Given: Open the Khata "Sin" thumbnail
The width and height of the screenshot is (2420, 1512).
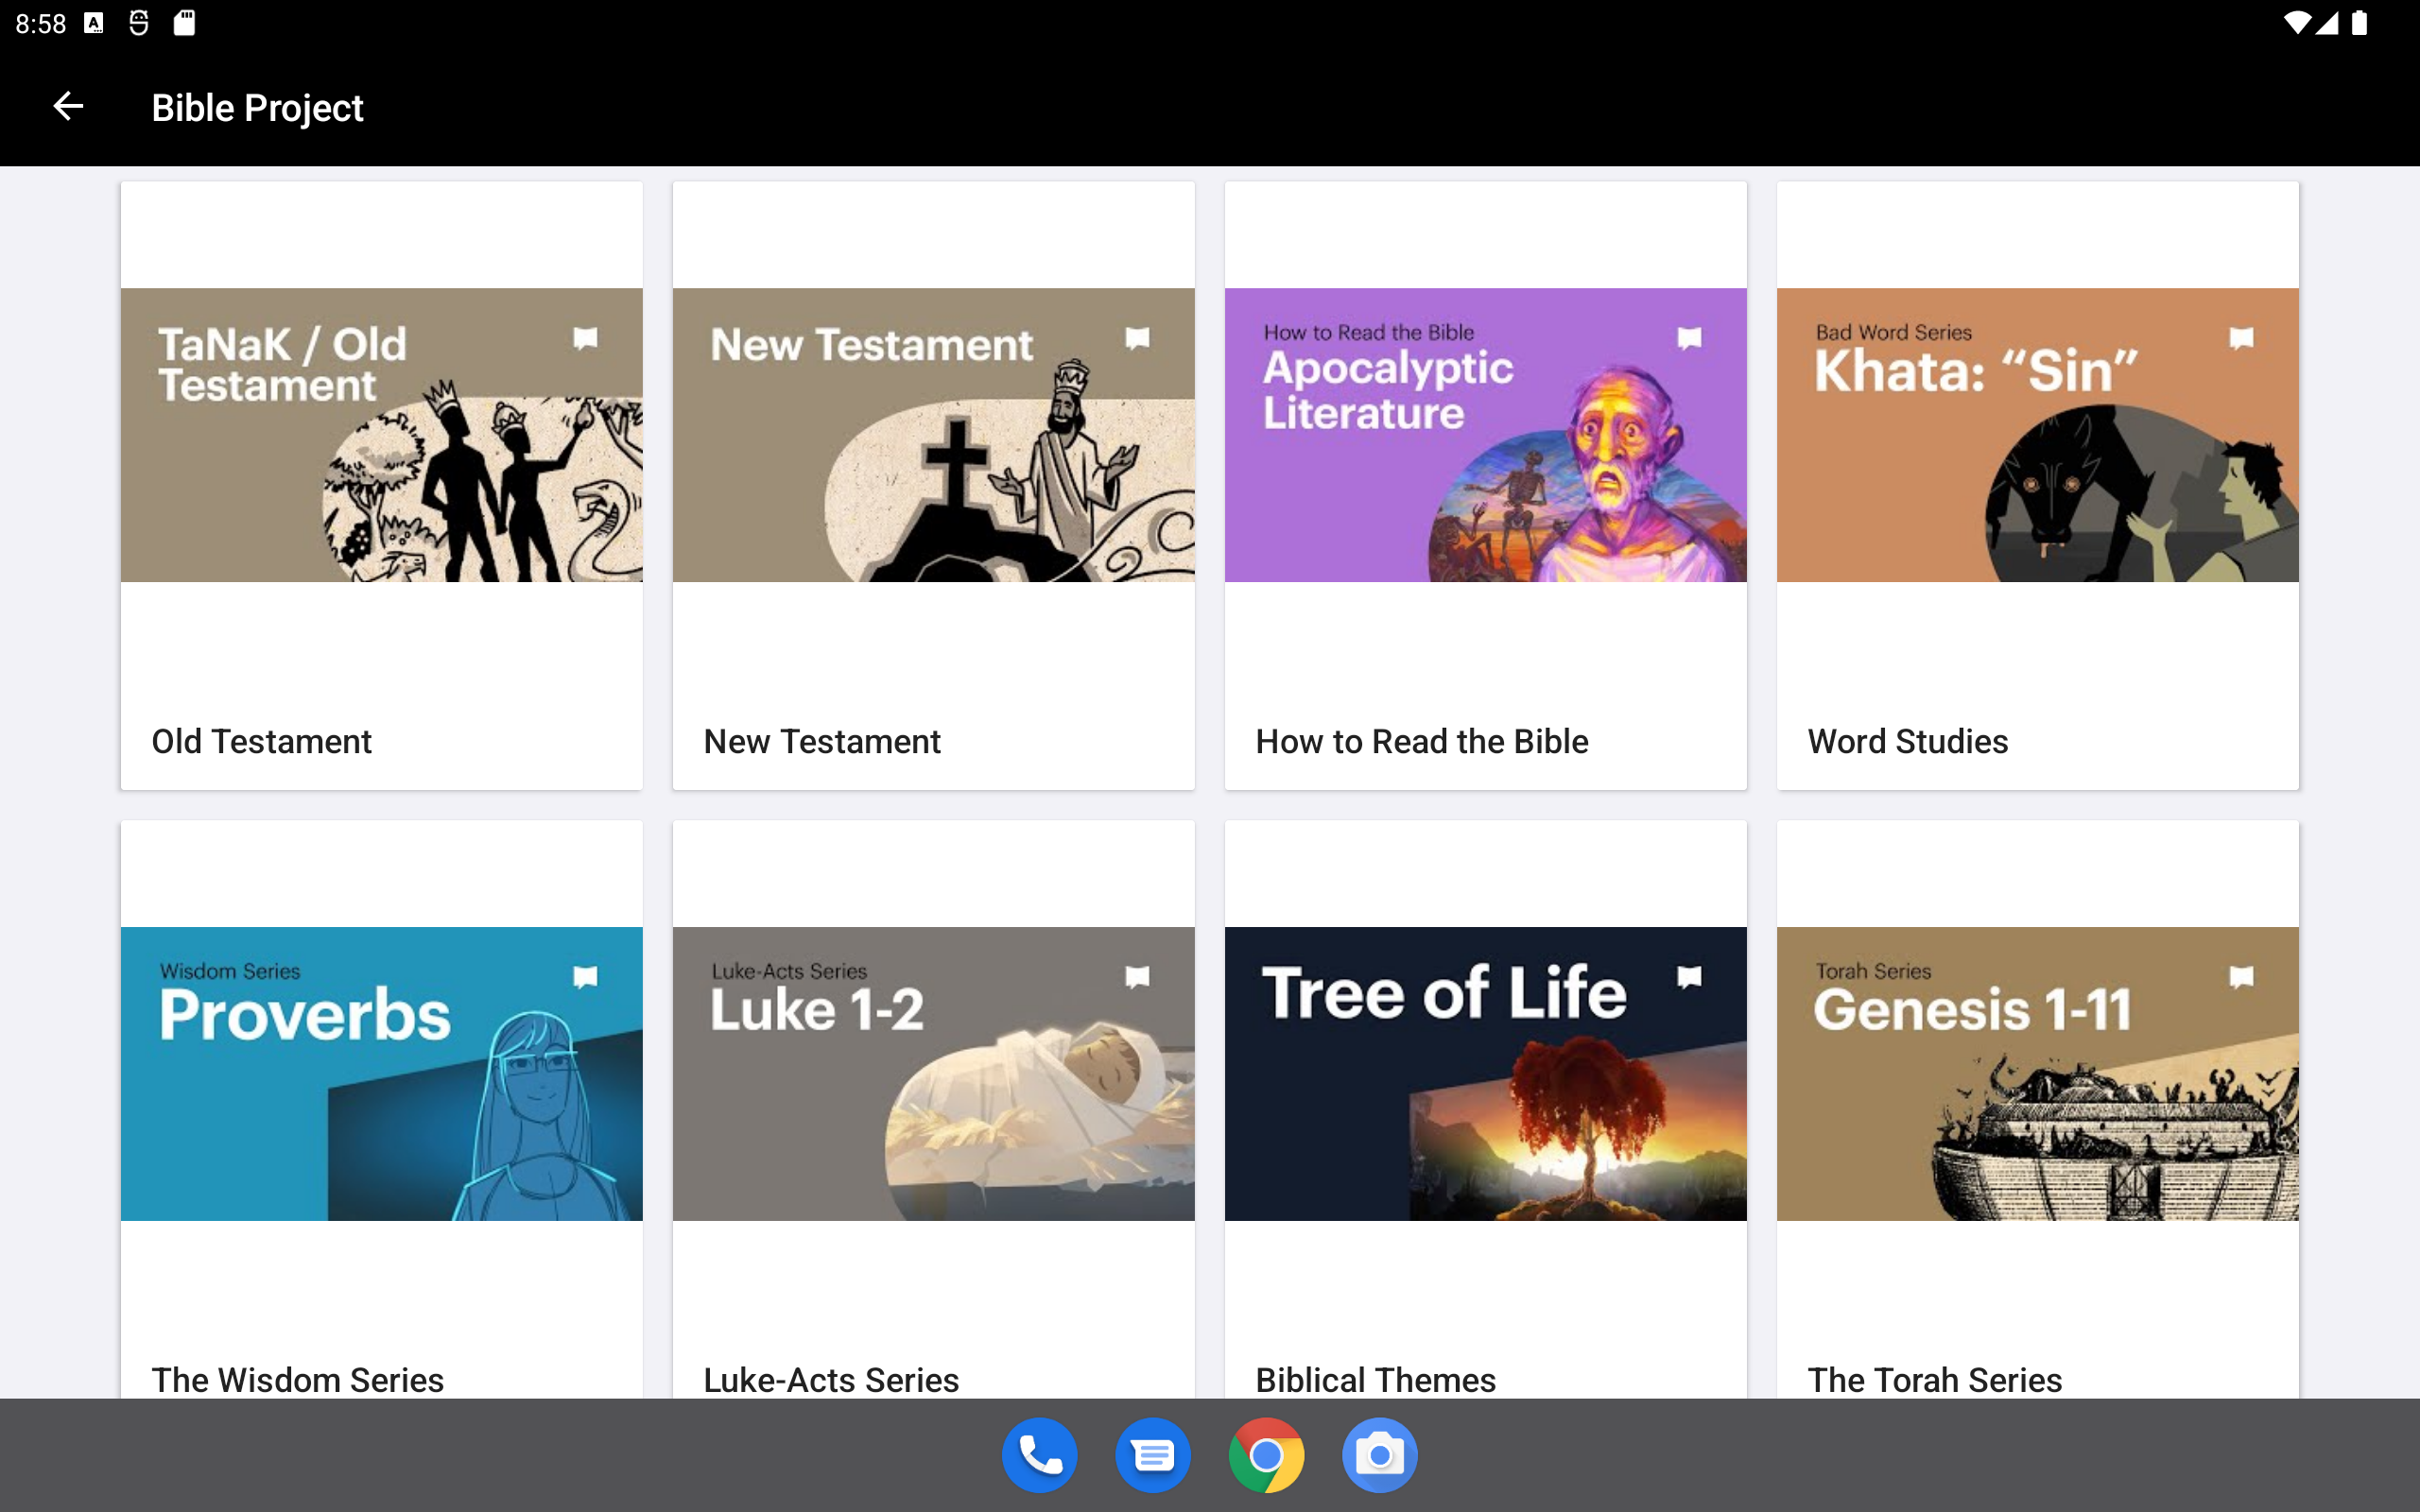Looking at the screenshot, I should (x=2038, y=435).
